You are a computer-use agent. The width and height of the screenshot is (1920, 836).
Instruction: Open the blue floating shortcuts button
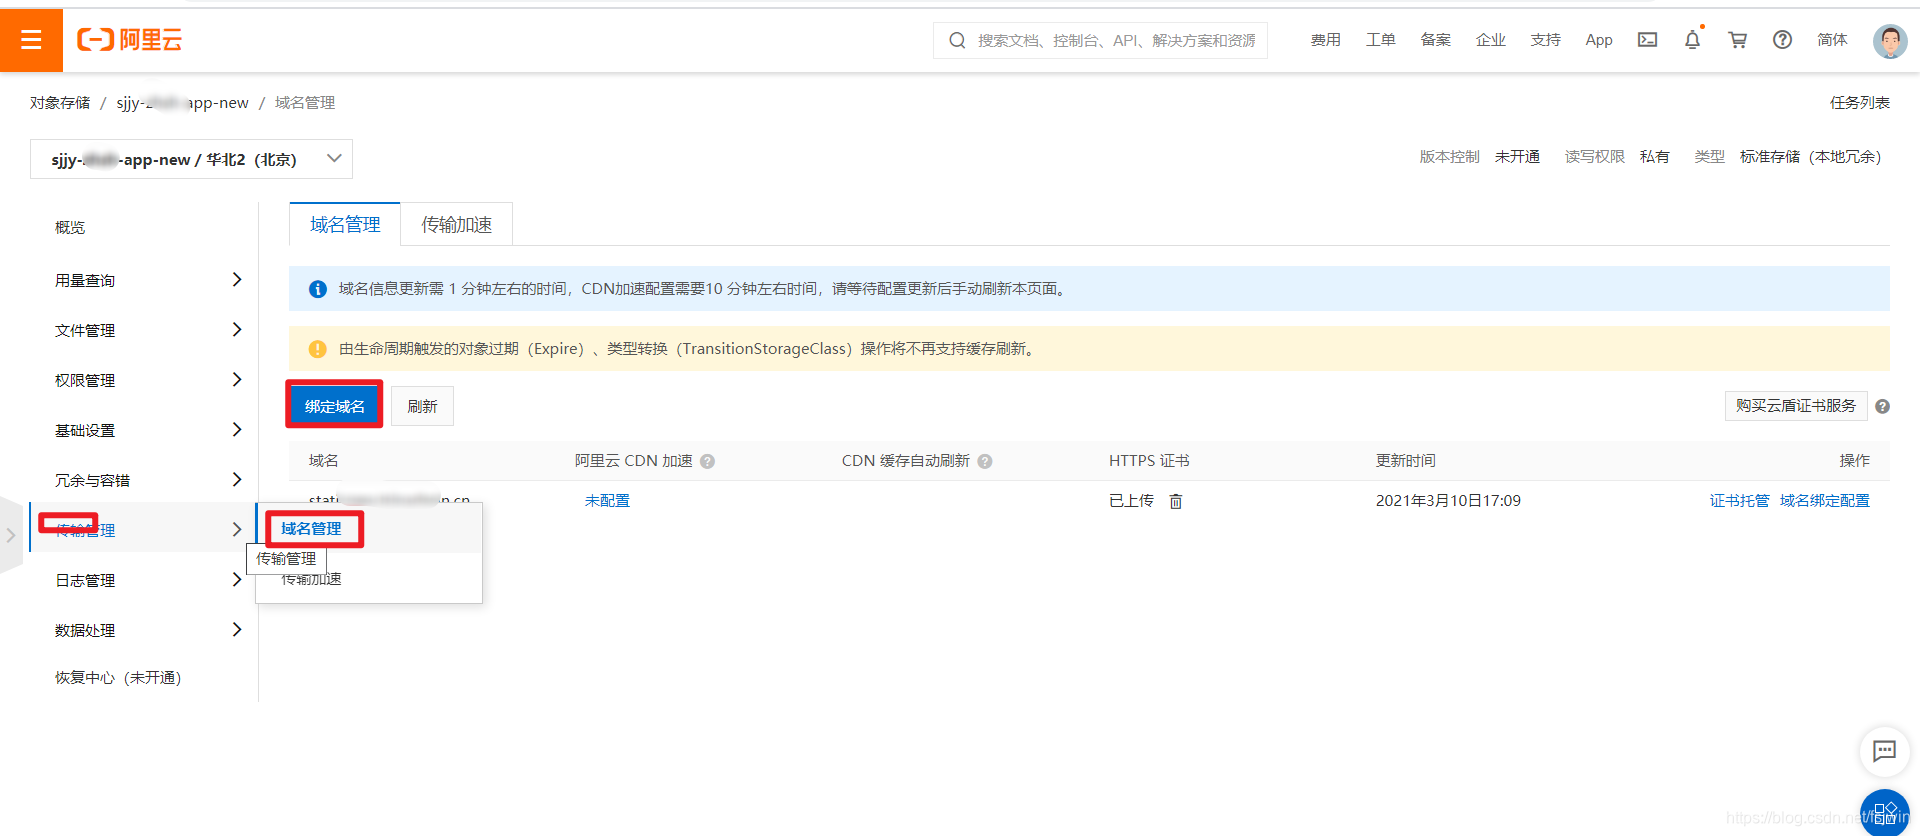[1885, 812]
